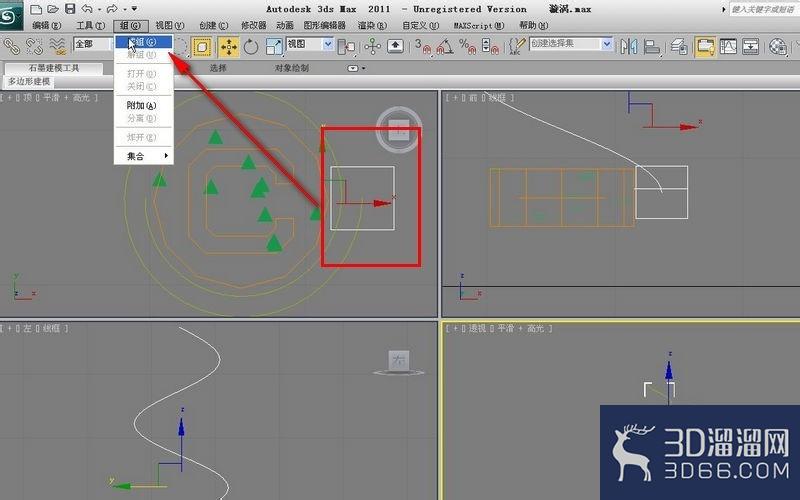Open the Material Editor icon
Viewport: 800px width, 500px height.
pos(778,47)
